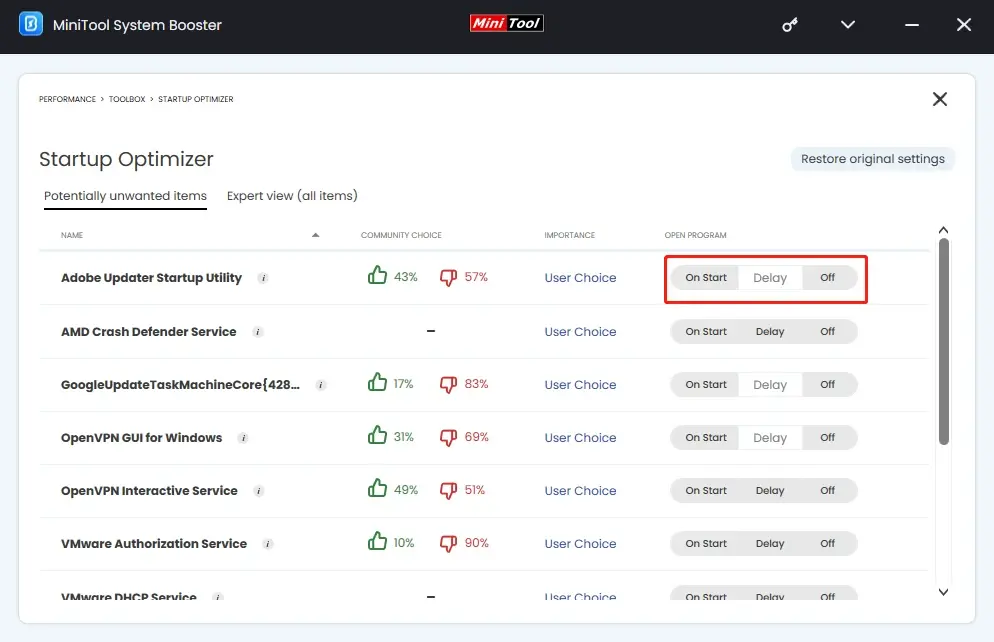Turn Off AMD Crash Defender Service
994x642 pixels.
828,331
